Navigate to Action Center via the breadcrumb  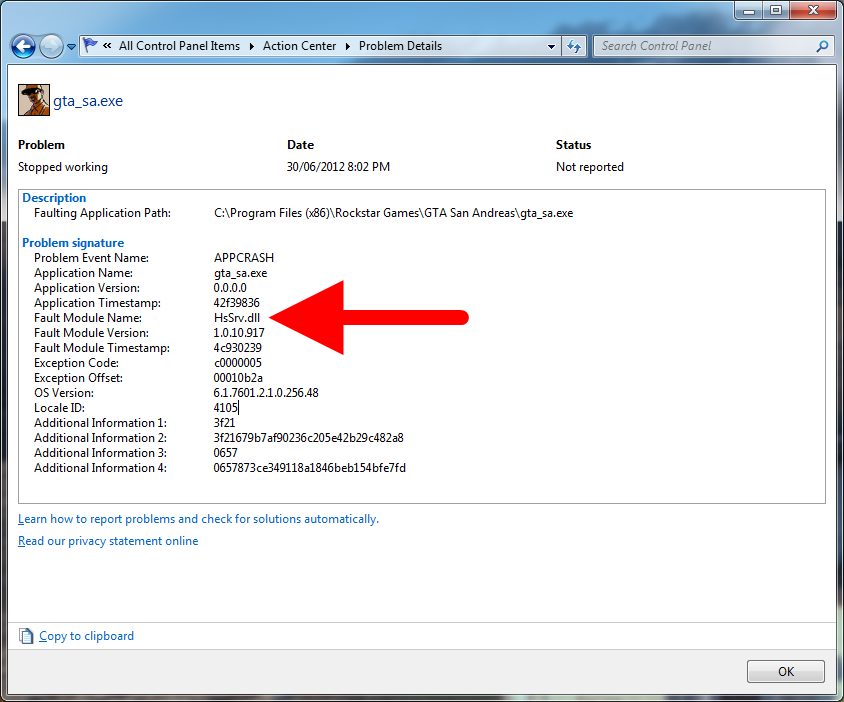click(x=299, y=46)
